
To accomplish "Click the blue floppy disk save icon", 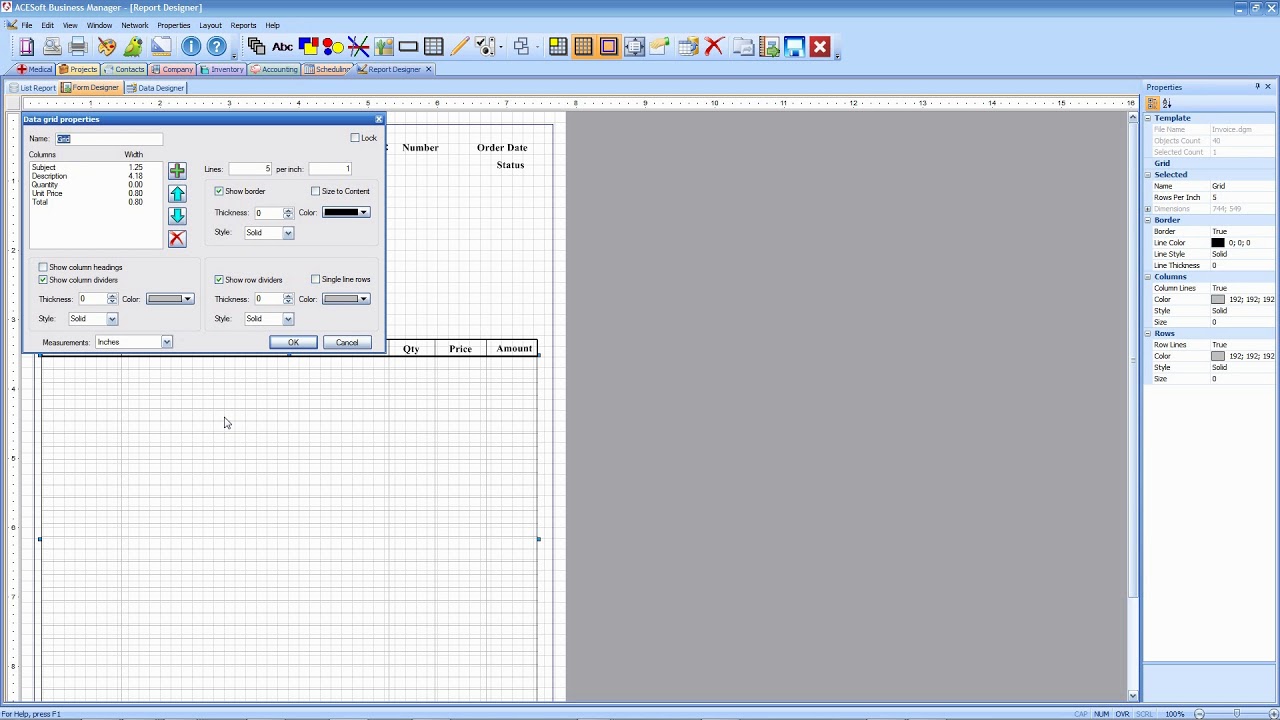I will coord(795,46).
